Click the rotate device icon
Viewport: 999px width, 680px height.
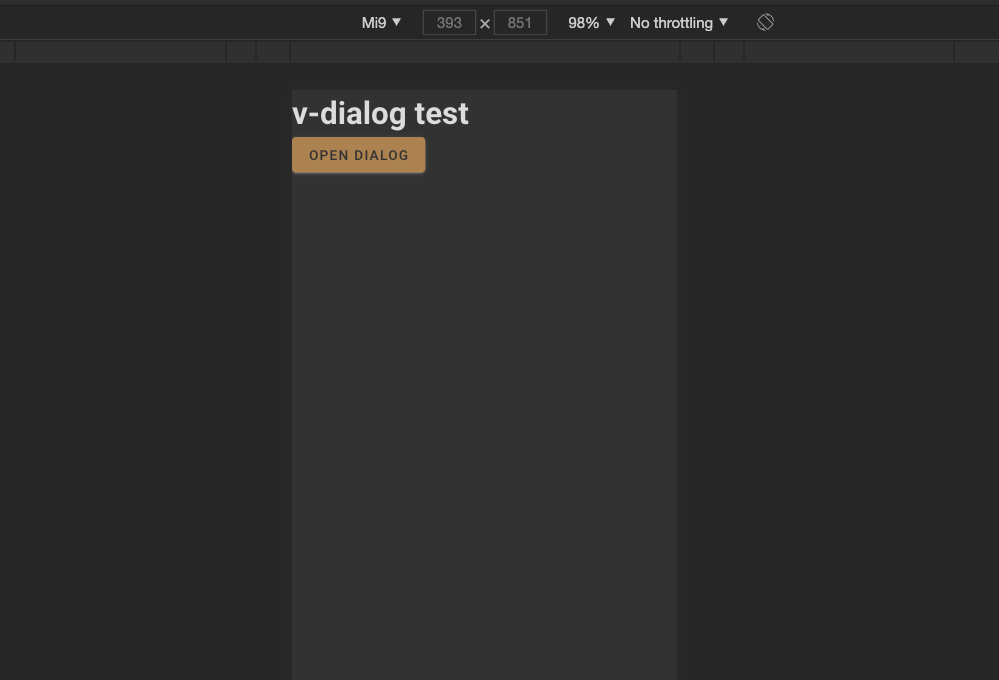click(765, 22)
